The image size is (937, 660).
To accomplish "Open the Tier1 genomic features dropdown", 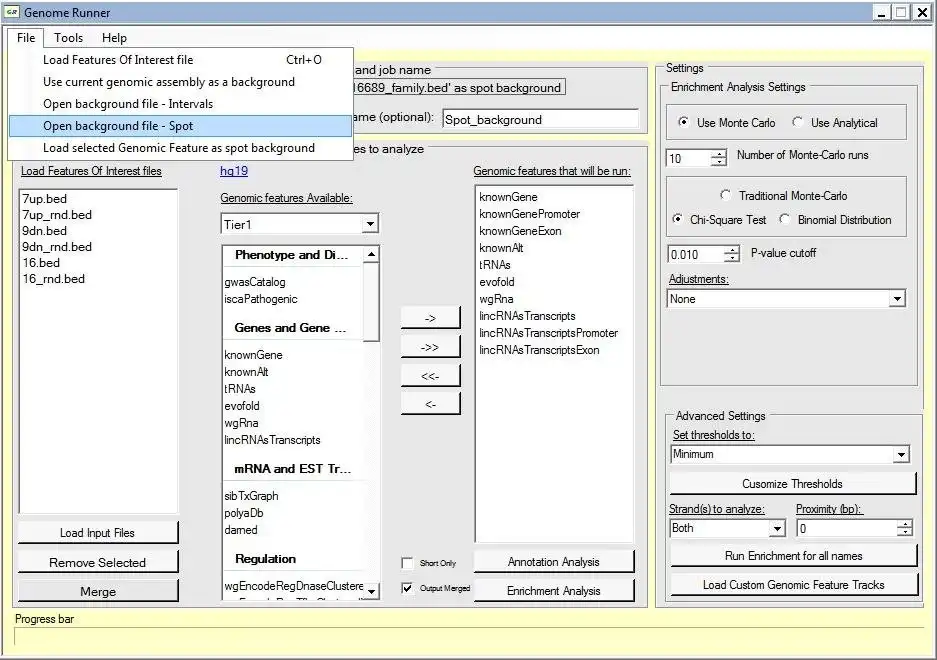I will pyautogui.click(x=370, y=224).
